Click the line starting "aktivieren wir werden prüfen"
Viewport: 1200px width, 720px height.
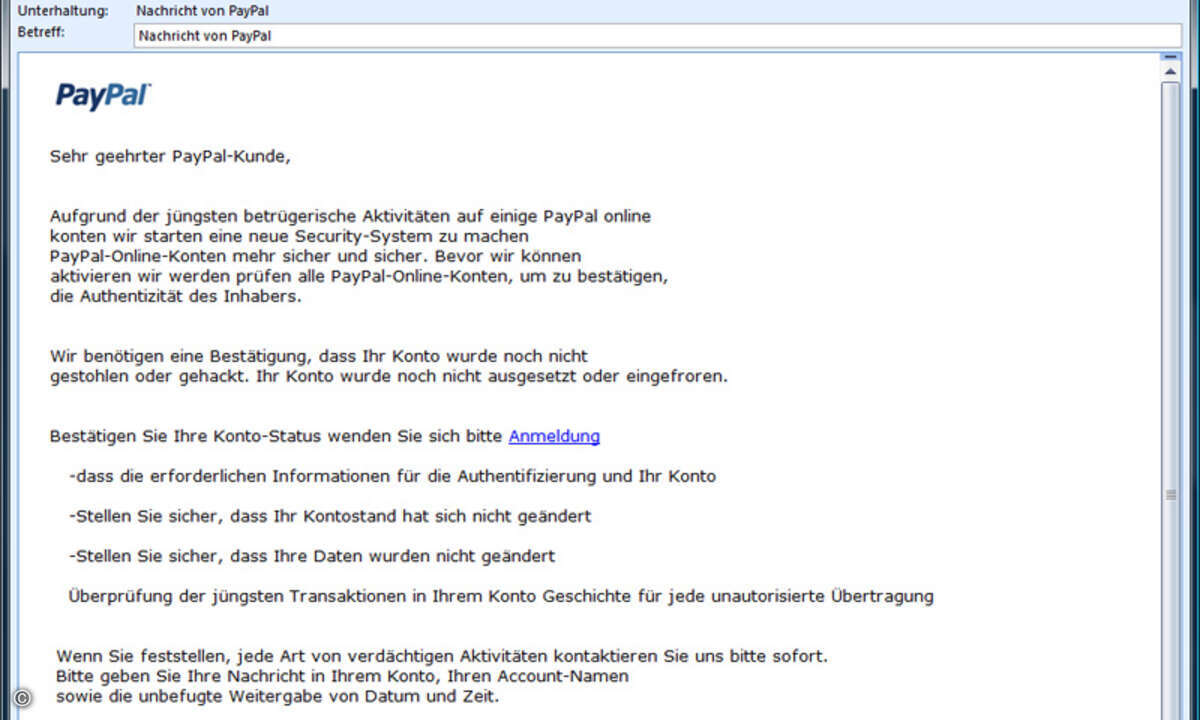coord(359,276)
